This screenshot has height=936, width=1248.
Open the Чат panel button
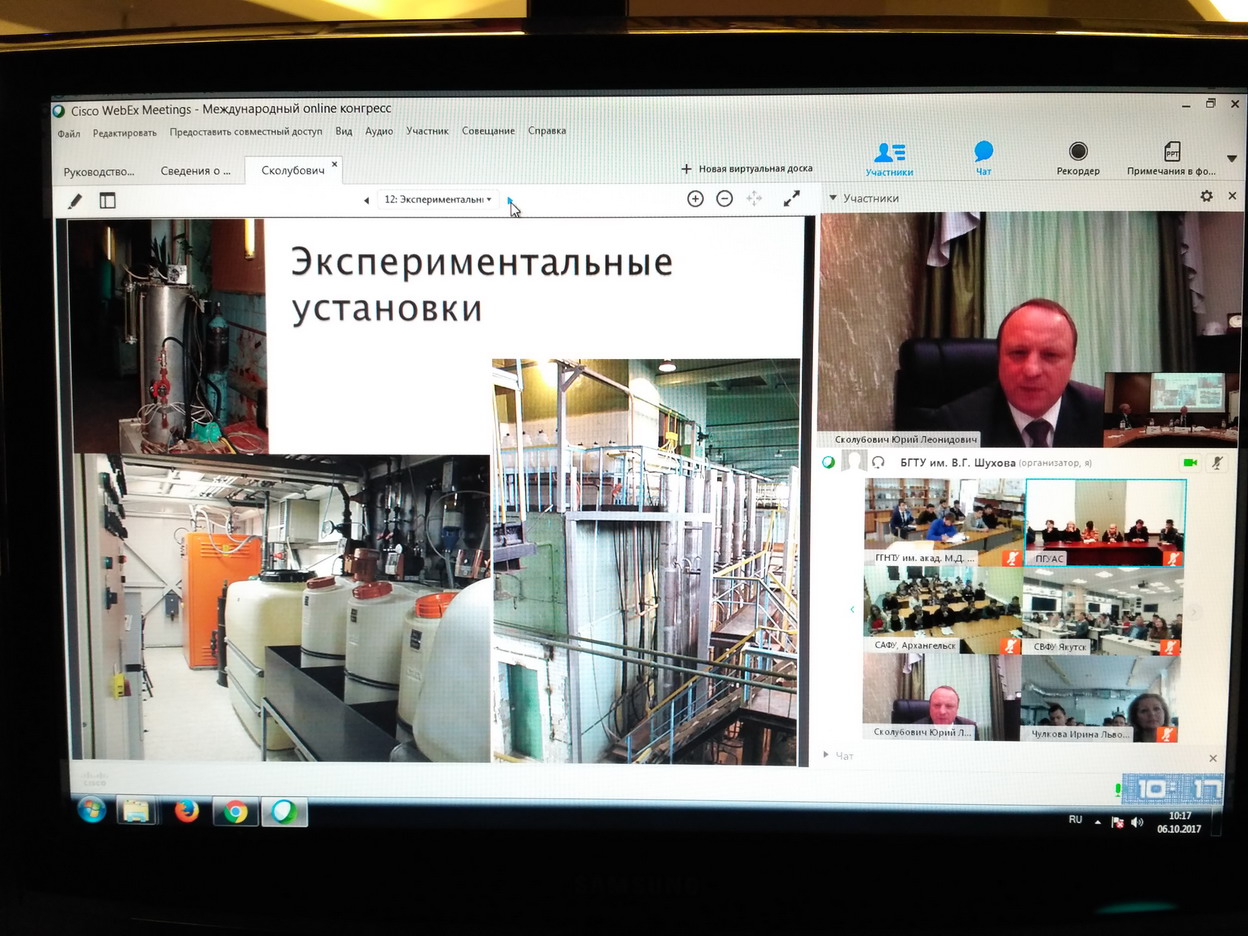coord(984,158)
